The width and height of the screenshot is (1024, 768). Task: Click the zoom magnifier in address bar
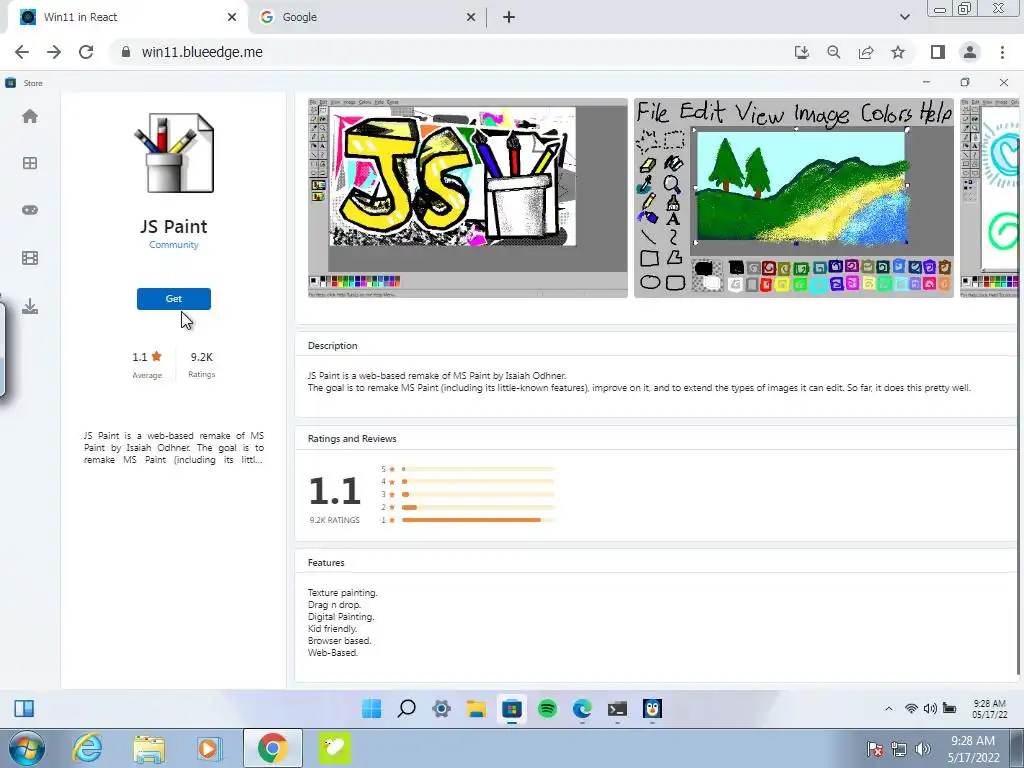834,52
